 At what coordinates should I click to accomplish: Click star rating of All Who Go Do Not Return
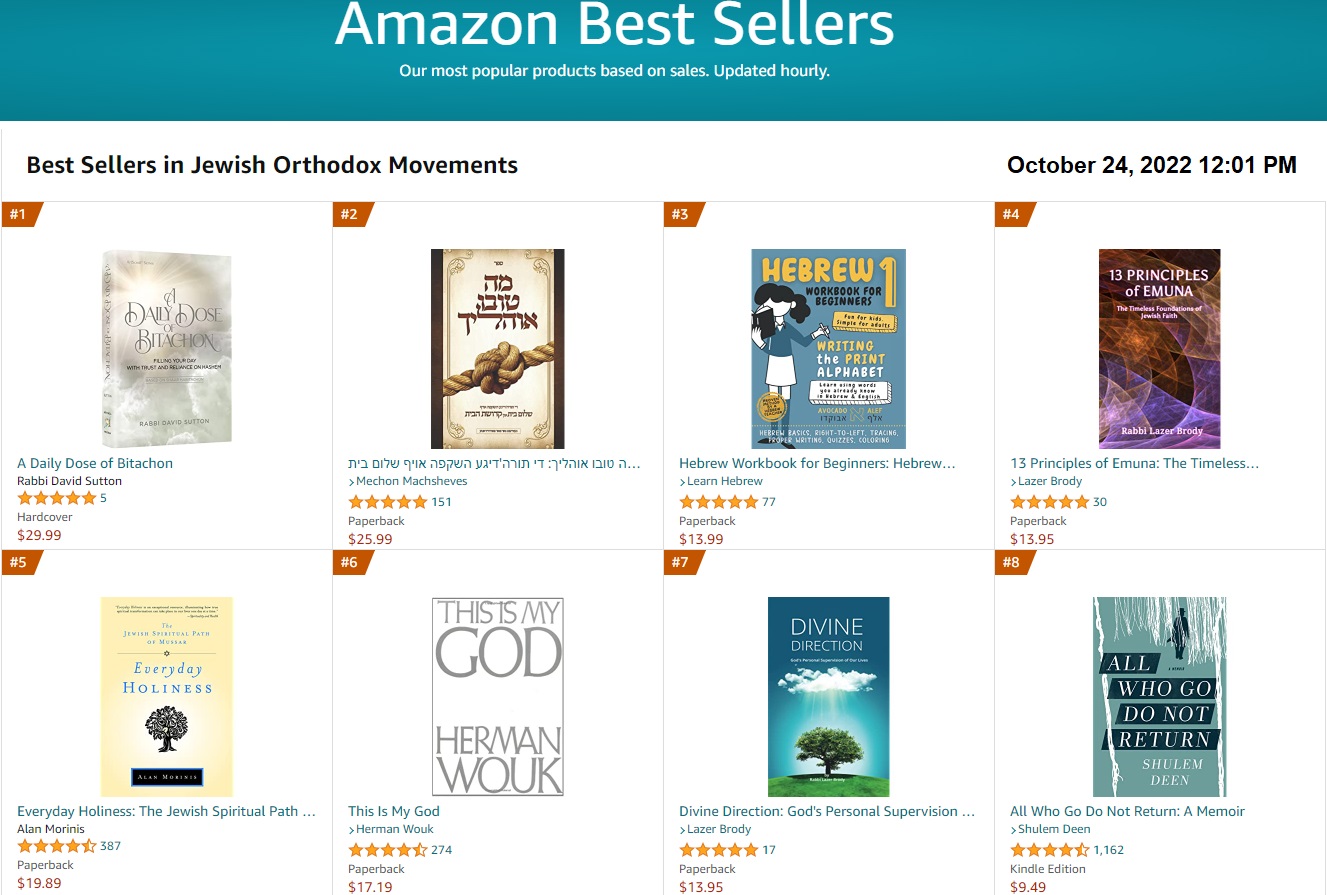1049,850
